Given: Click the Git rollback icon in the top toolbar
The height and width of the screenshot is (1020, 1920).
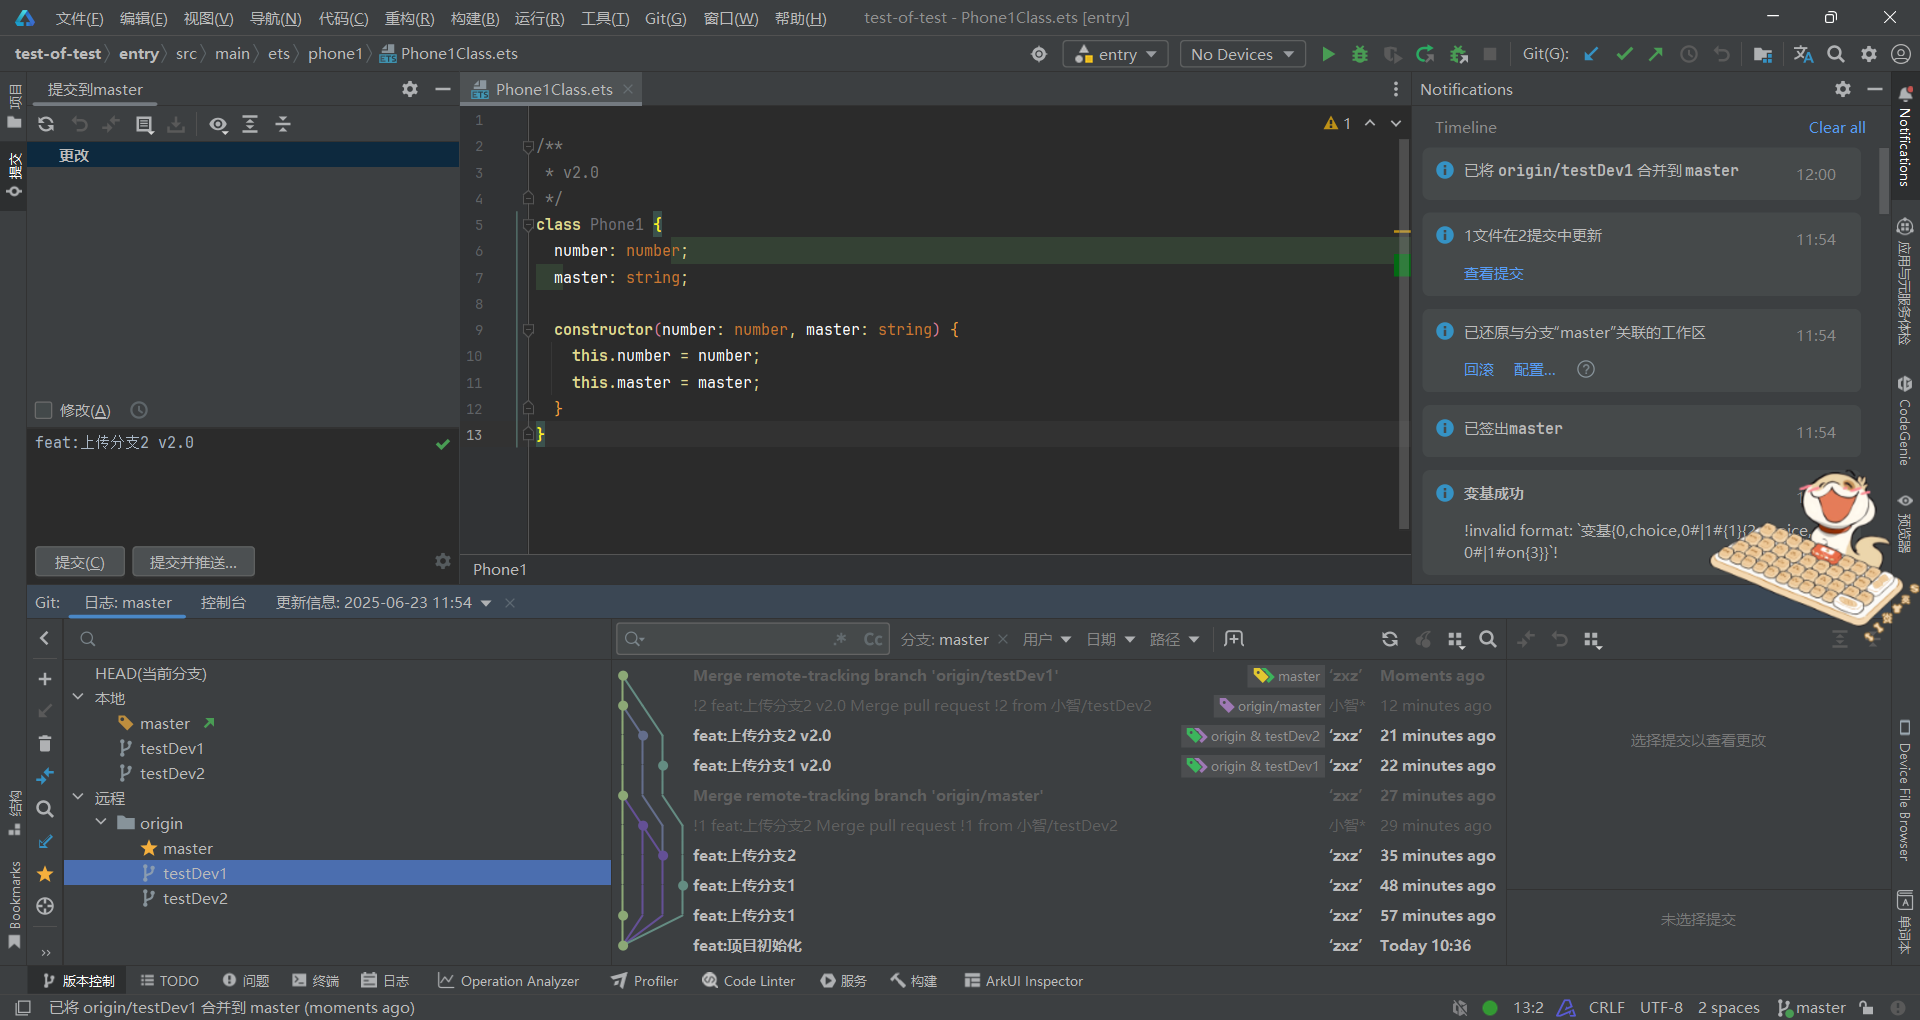Looking at the screenshot, I should pos(1721,54).
